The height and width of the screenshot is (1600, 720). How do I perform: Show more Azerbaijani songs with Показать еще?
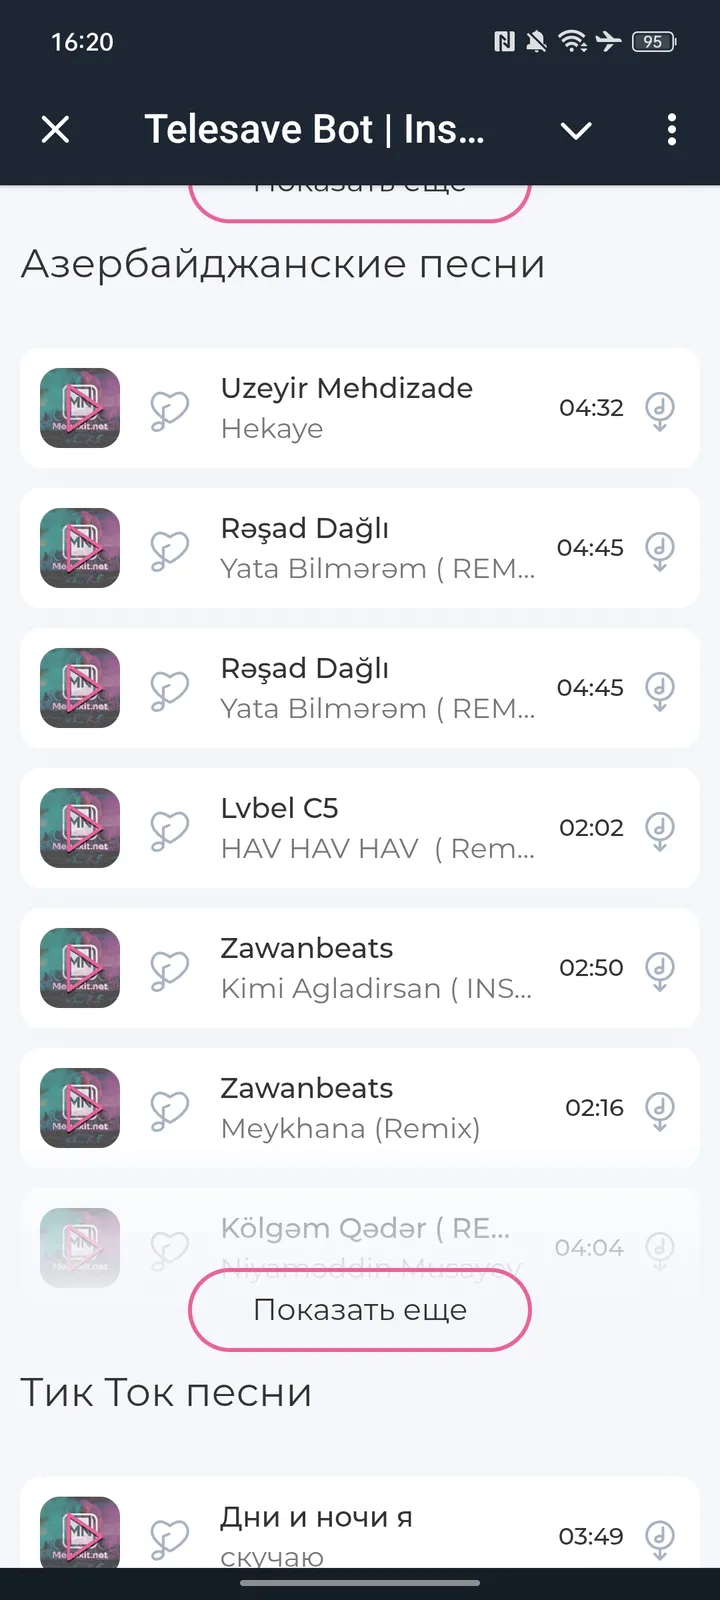coord(360,1310)
